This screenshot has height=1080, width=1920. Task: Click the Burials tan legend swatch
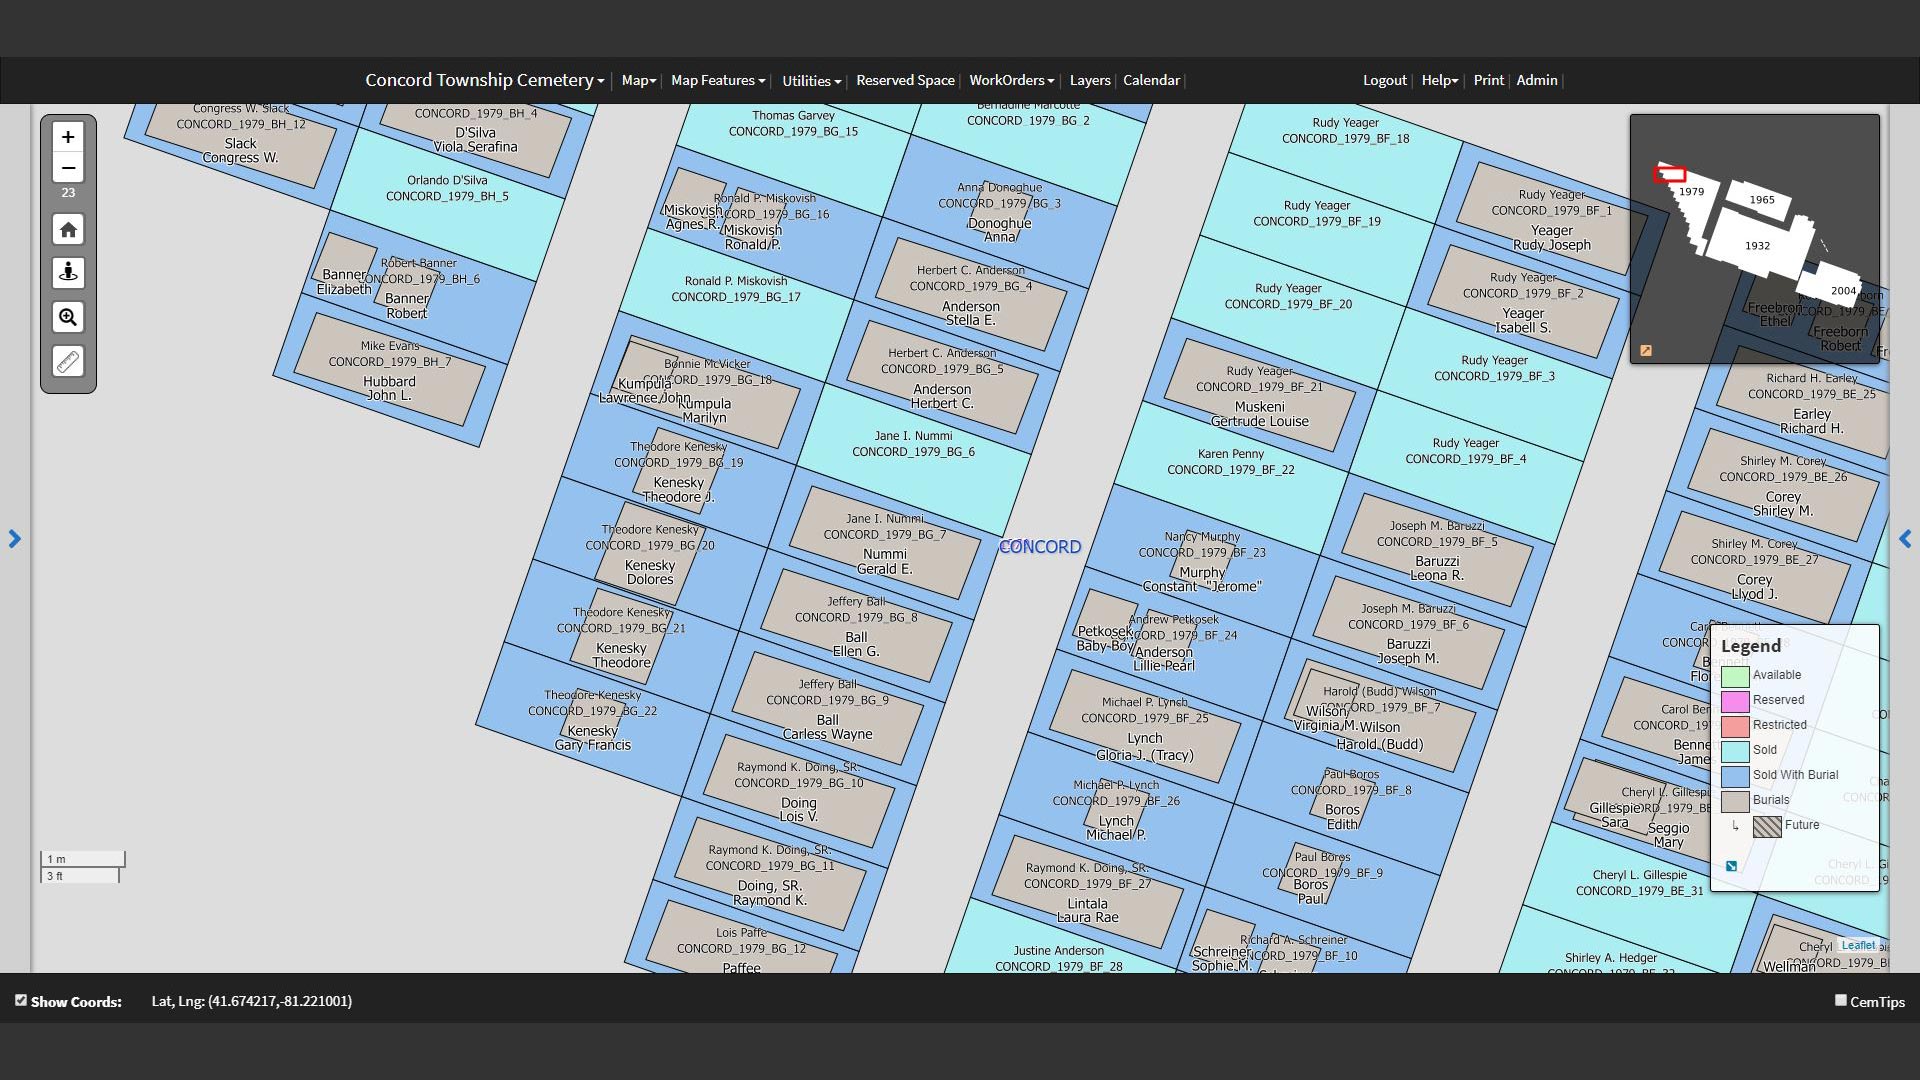coord(1735,801)
